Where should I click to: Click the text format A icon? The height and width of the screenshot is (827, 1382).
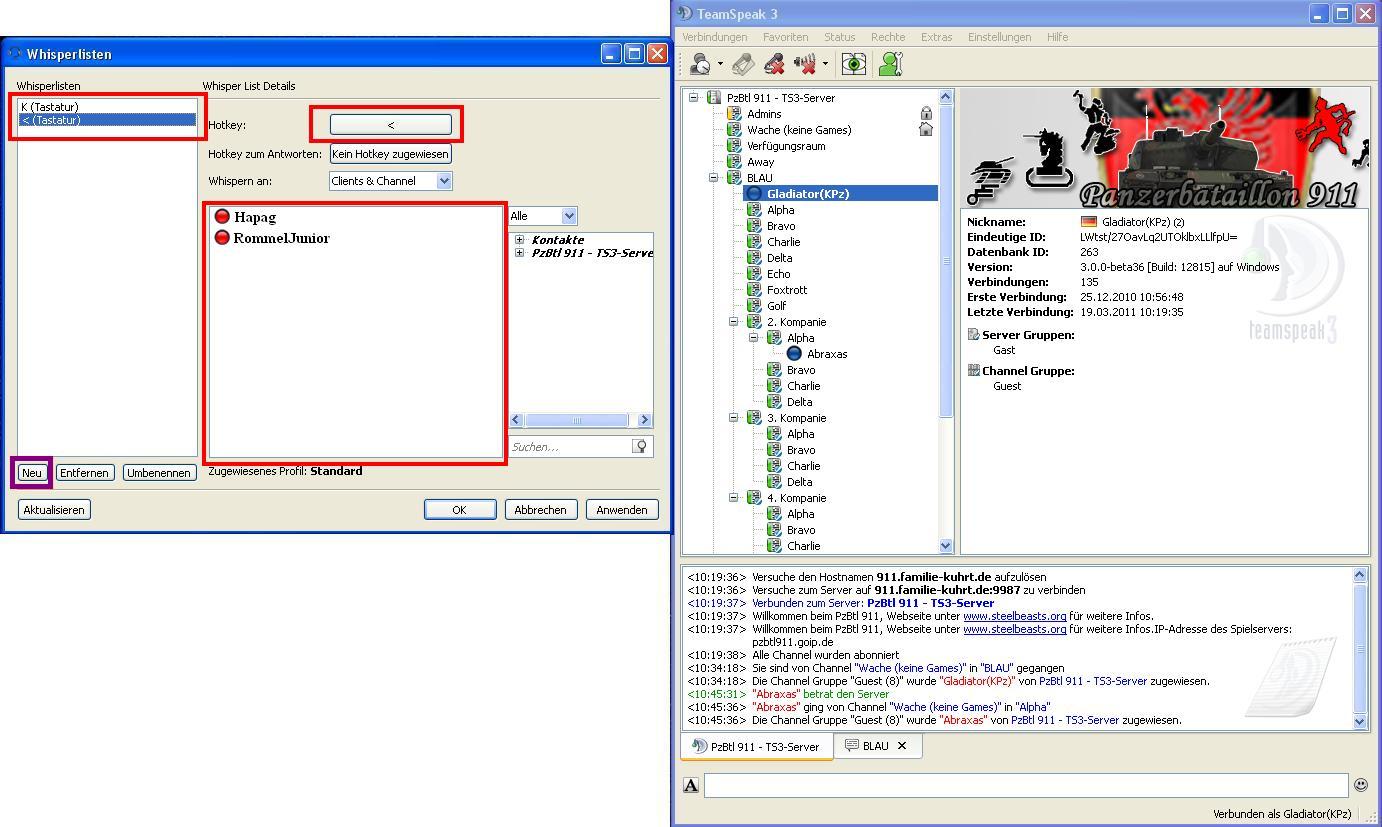(x=691, y=786)
